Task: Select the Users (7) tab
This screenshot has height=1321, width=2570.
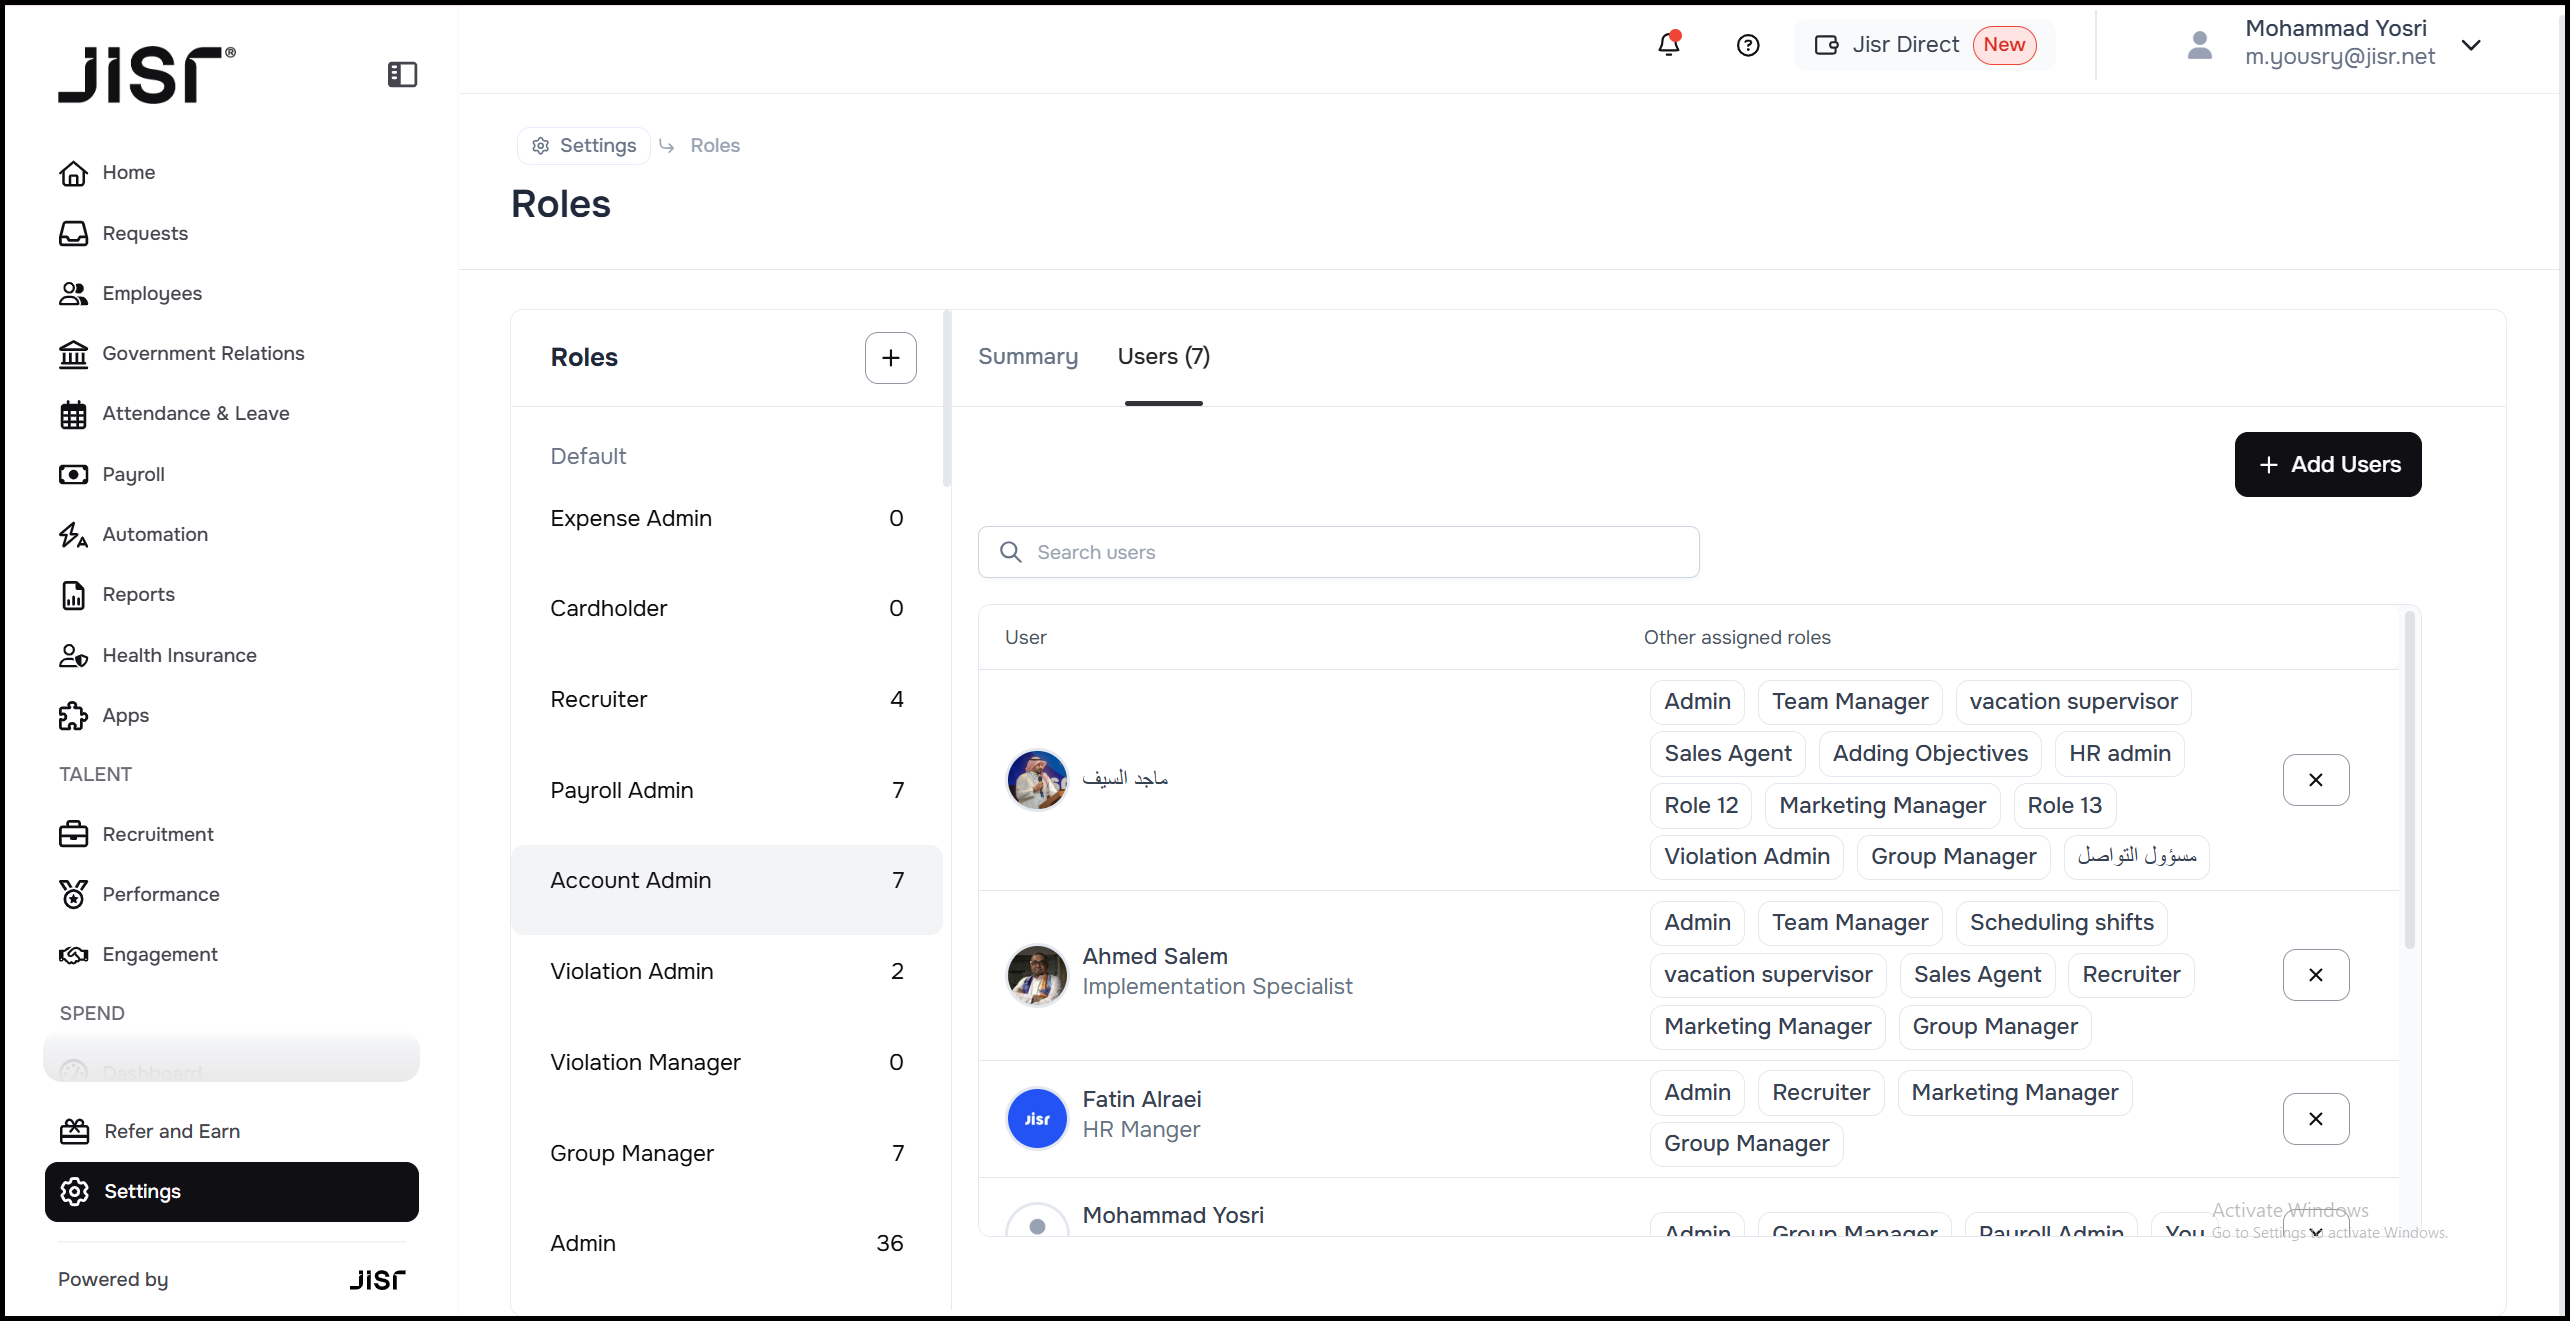Action: (x=1163, y=357)
